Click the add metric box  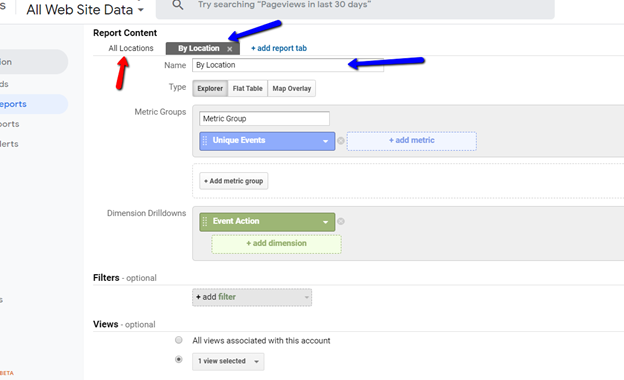point(411,141)
